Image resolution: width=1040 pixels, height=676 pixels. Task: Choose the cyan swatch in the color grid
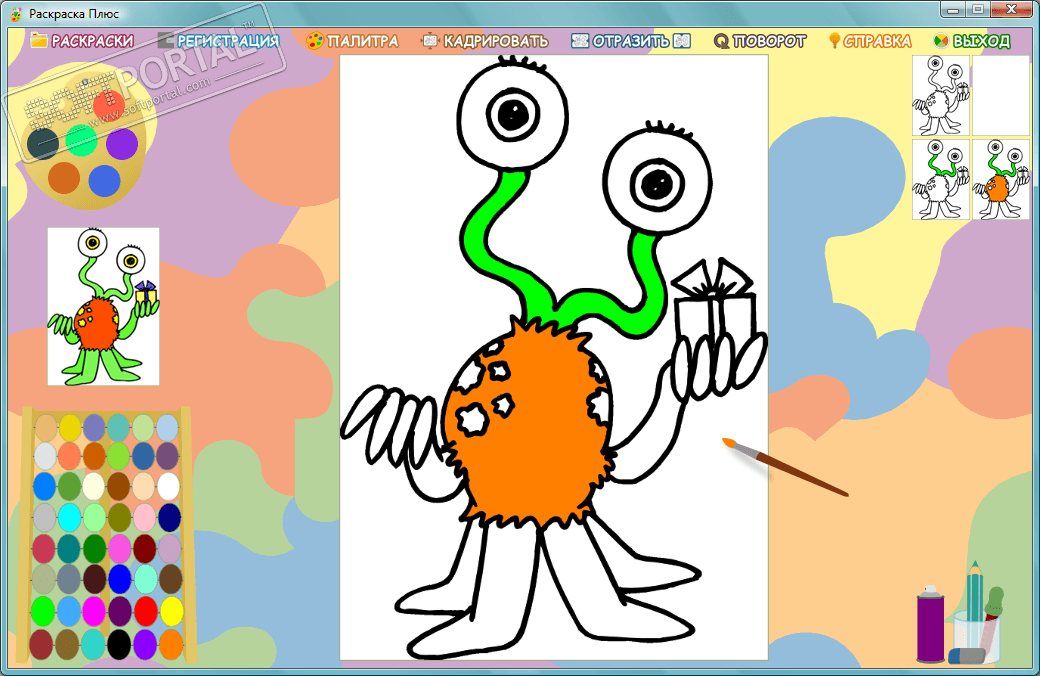coord(70,517)
